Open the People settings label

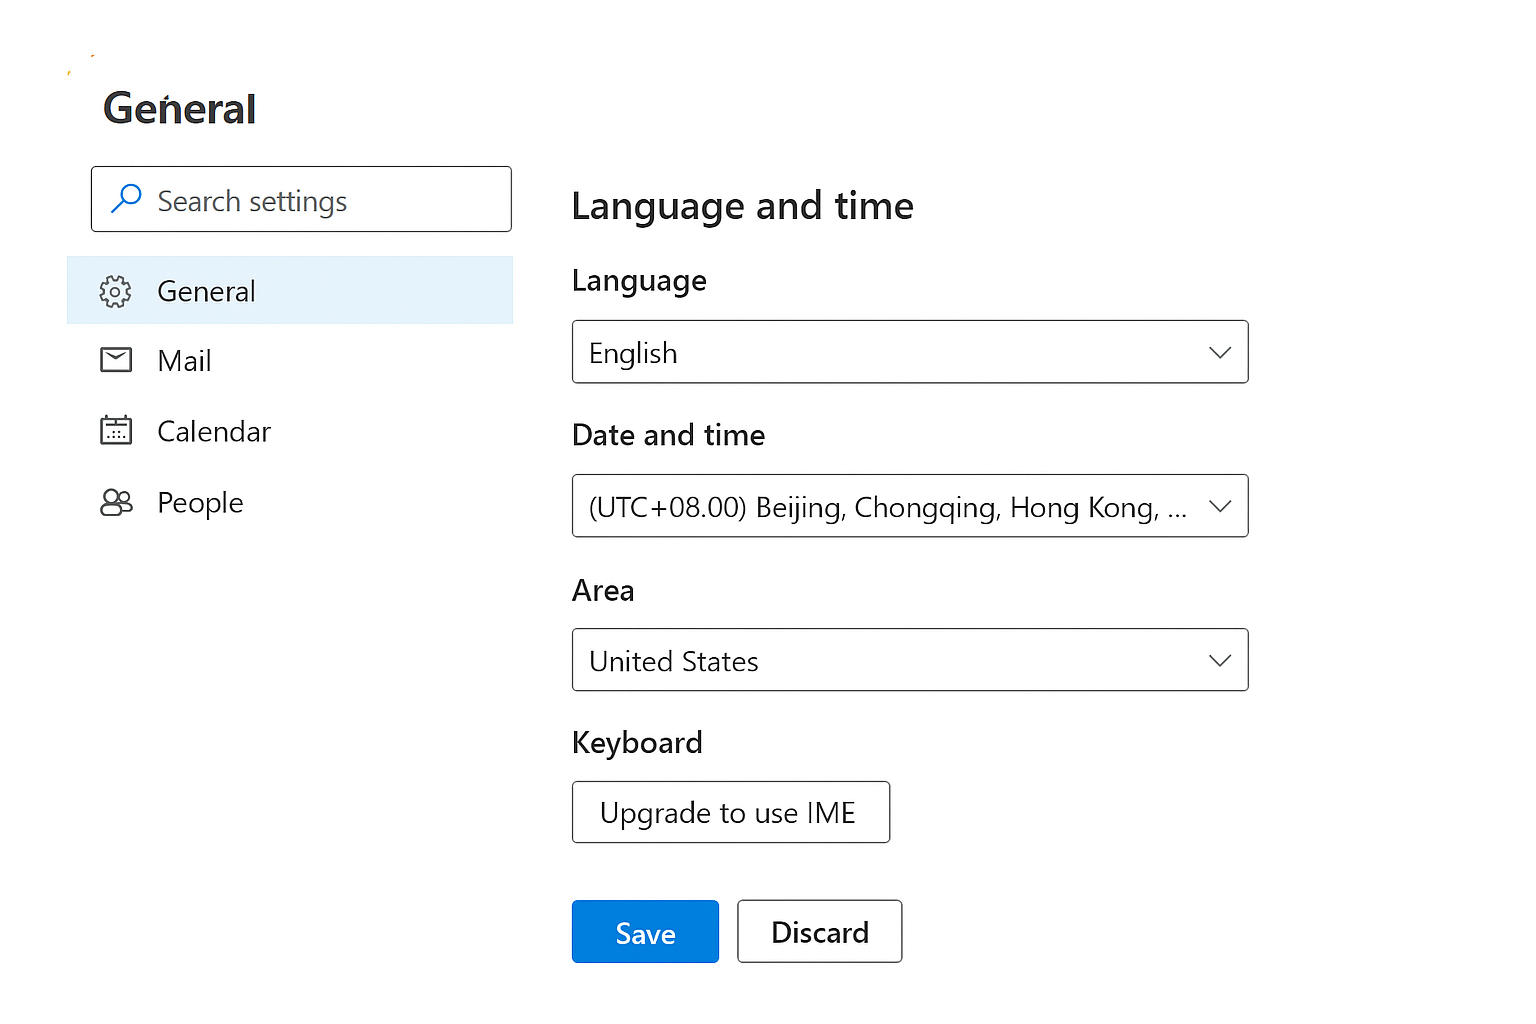[200, 503]
